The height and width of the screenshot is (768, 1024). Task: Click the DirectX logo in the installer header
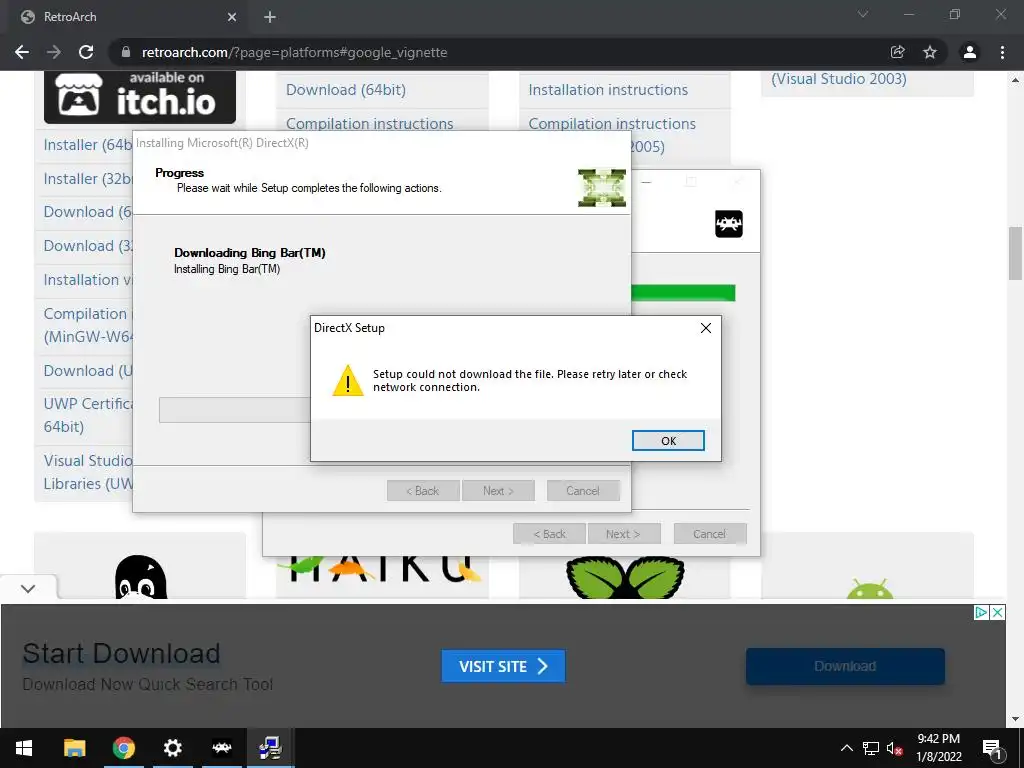pyautogui.click(x=601, y=188)
